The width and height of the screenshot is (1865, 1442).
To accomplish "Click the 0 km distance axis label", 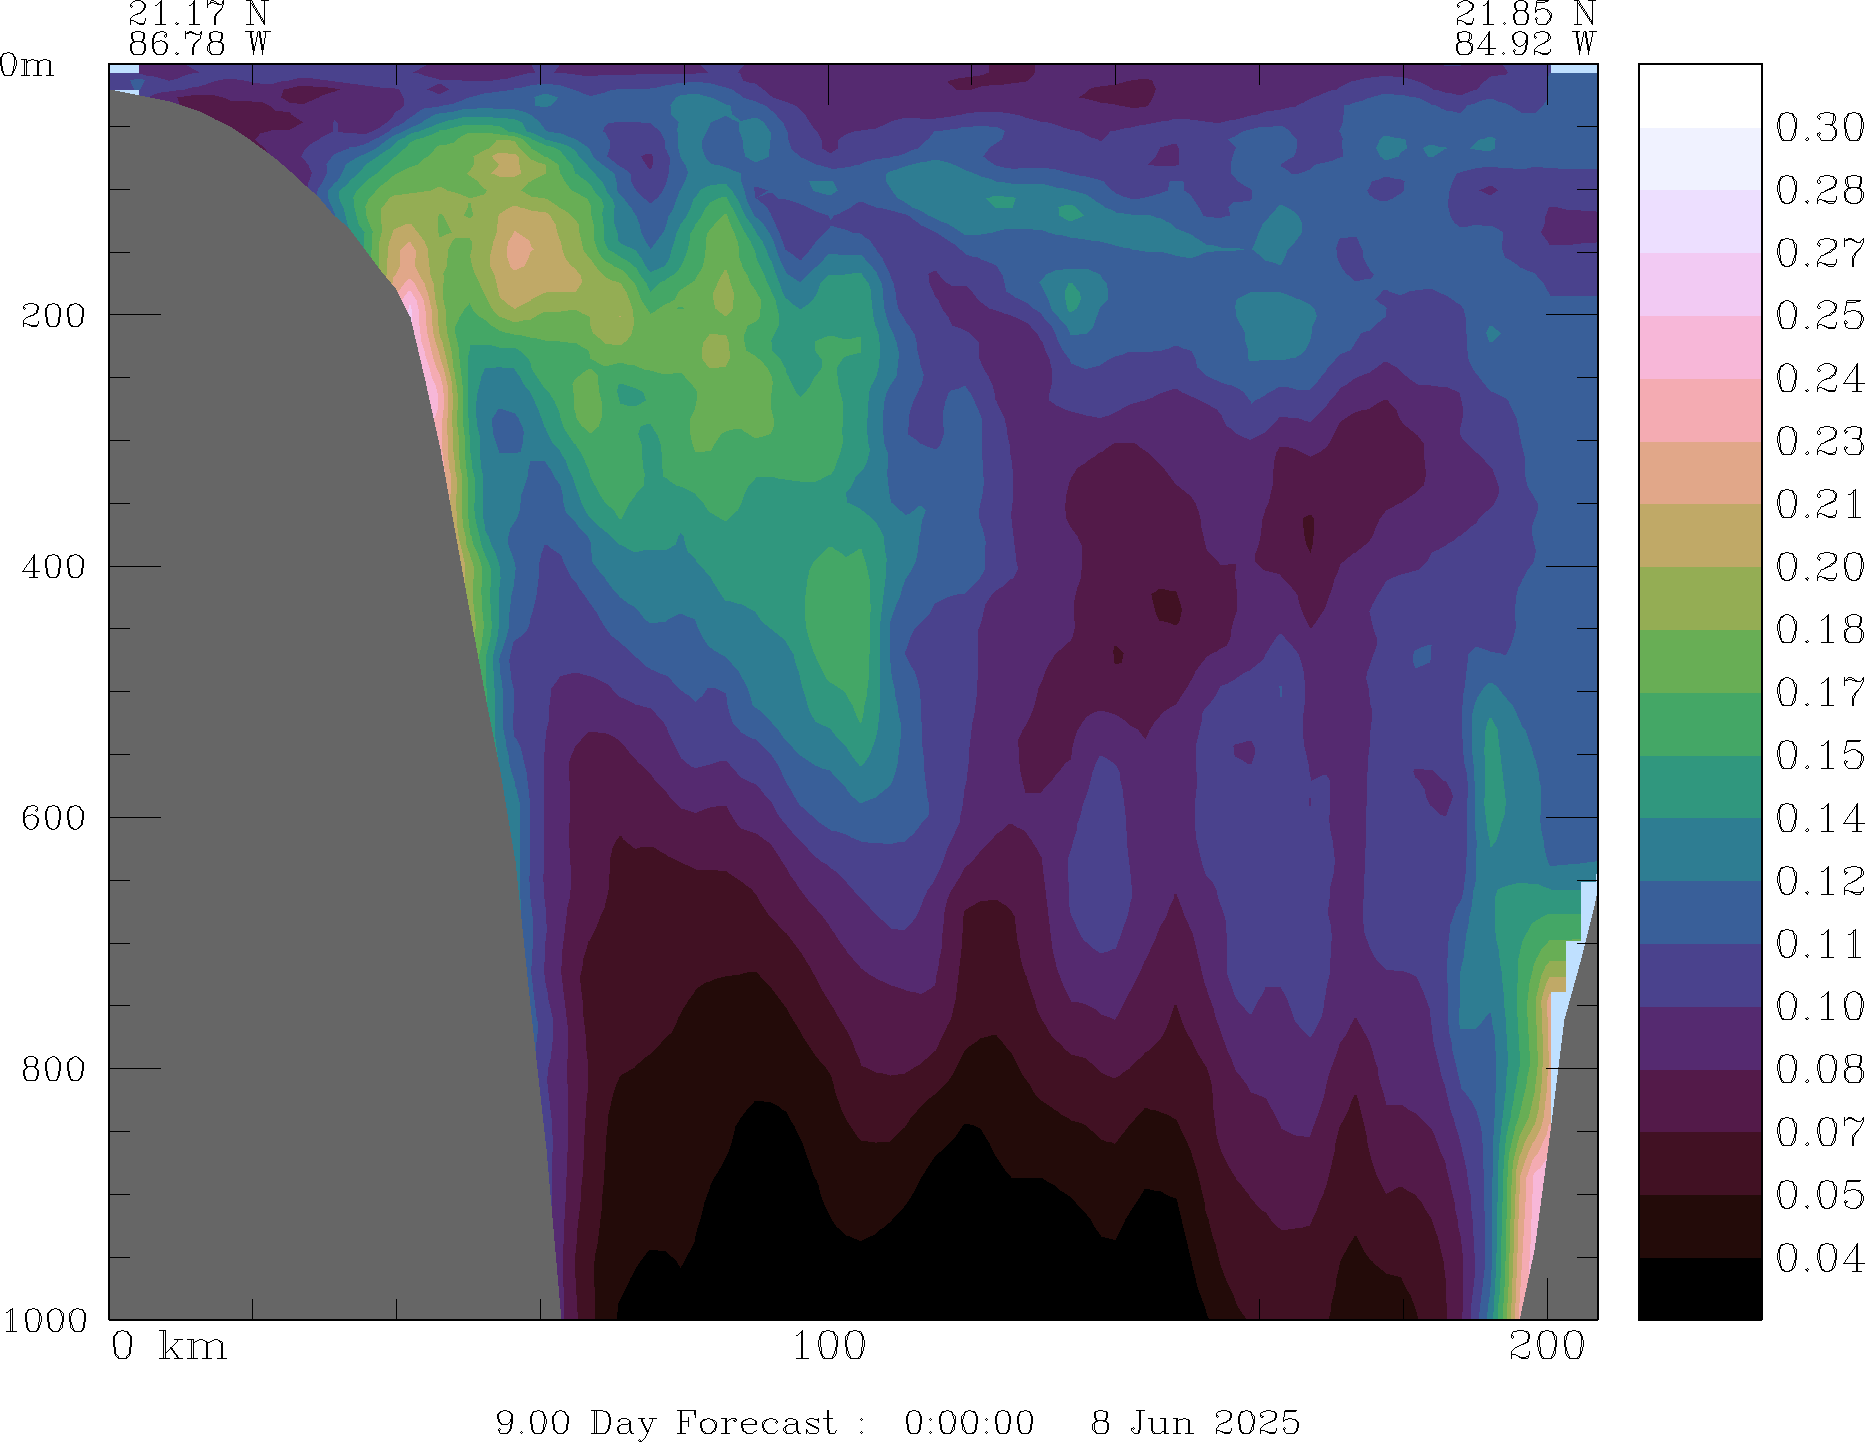I will [x=168, y=1346].
